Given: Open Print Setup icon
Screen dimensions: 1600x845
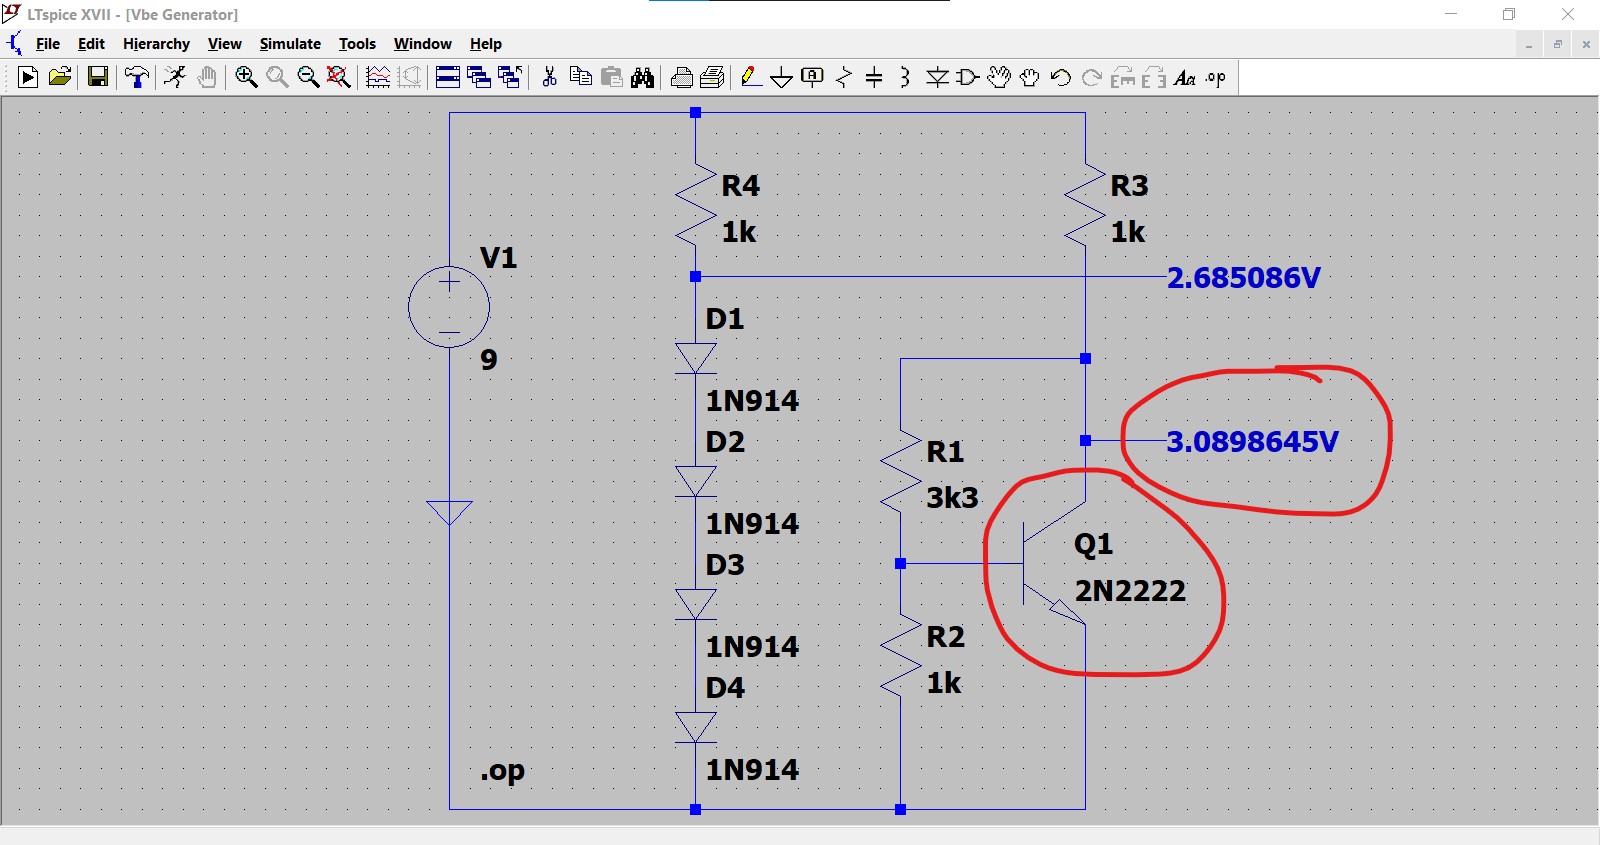Looking at the screenshot, I should point(713,77).
